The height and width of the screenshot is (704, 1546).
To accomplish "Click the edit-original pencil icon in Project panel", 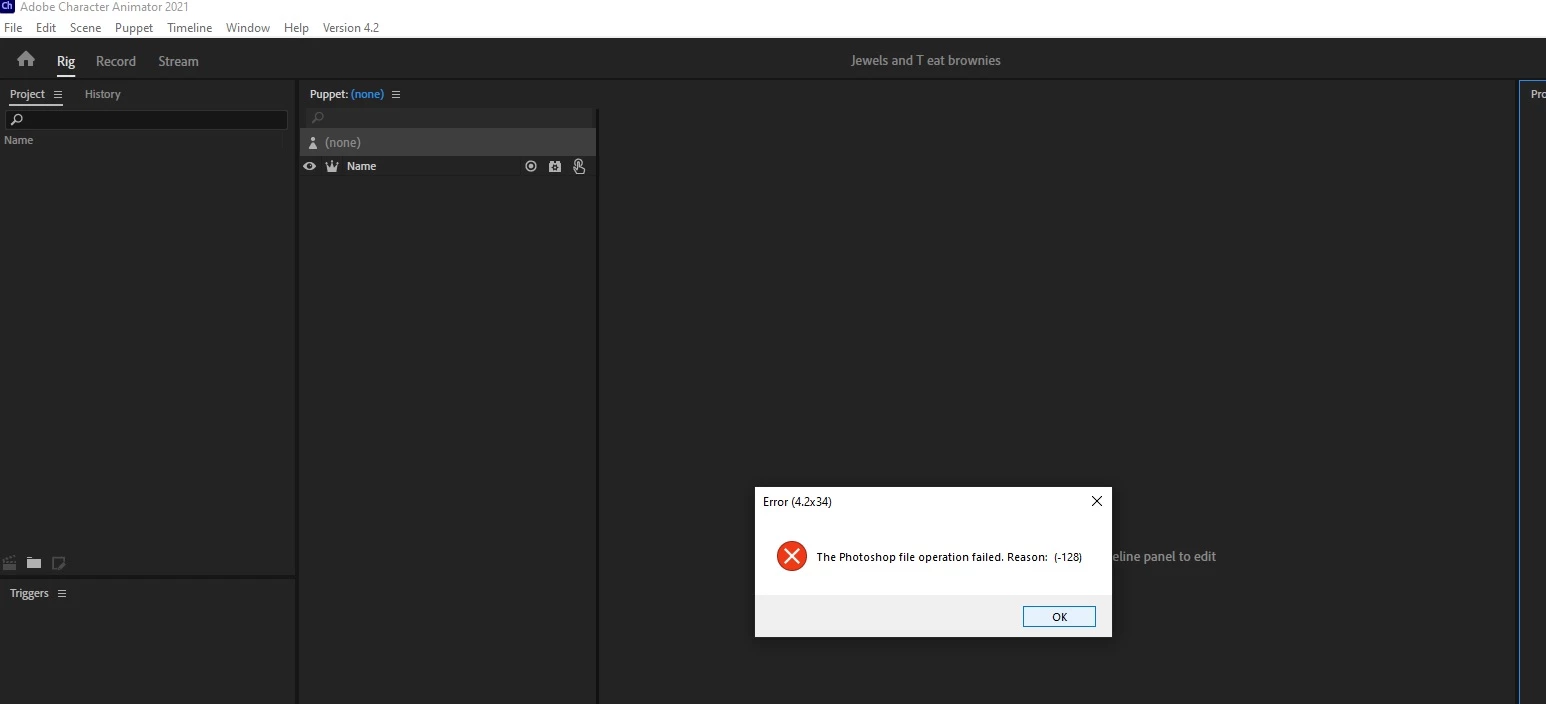I will coord(58,563).
